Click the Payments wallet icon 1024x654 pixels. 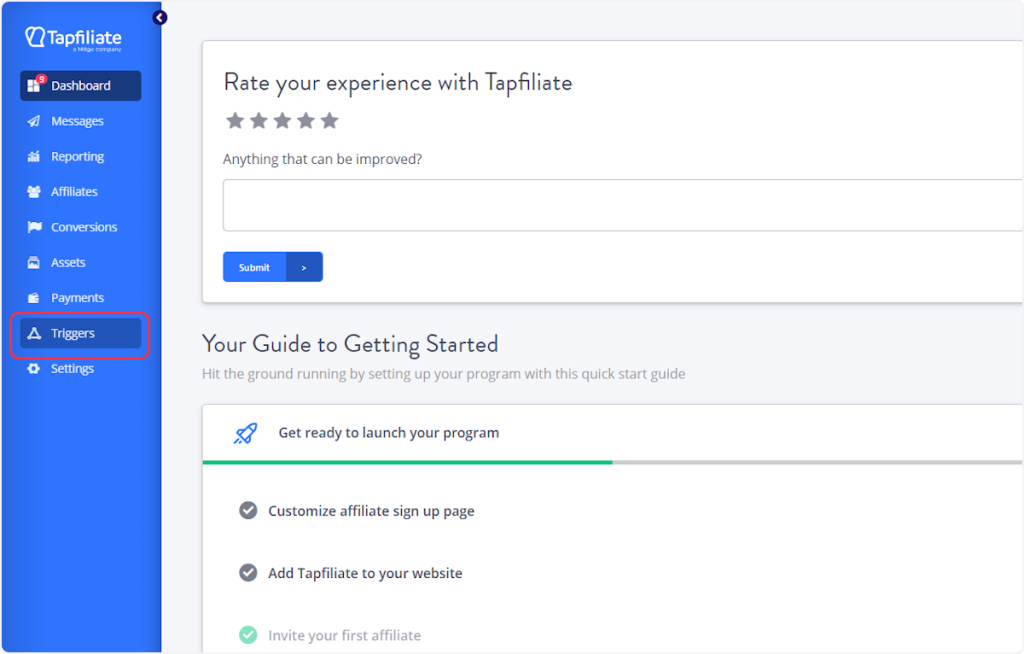34,298
